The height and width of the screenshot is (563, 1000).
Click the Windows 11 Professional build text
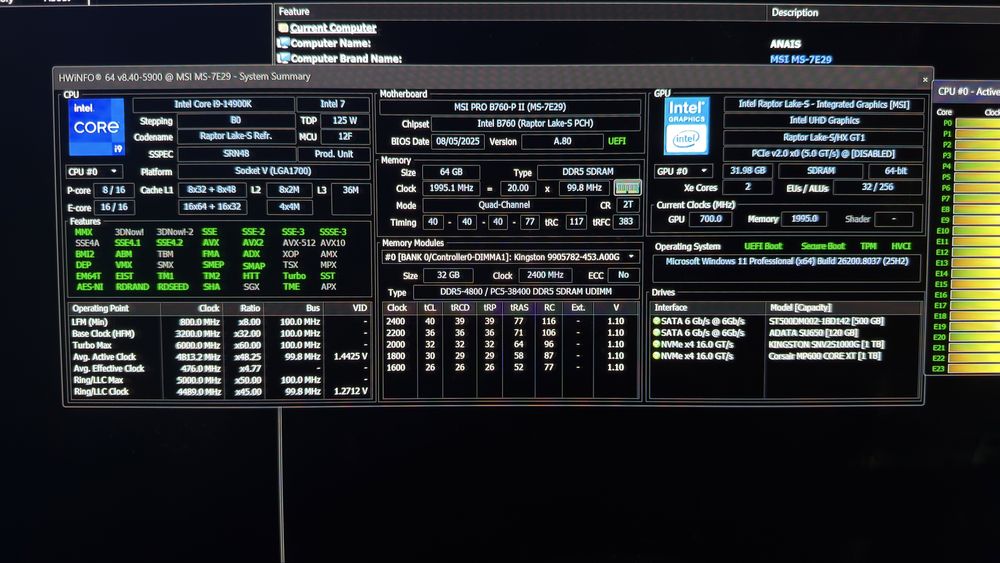coord(786,261)
